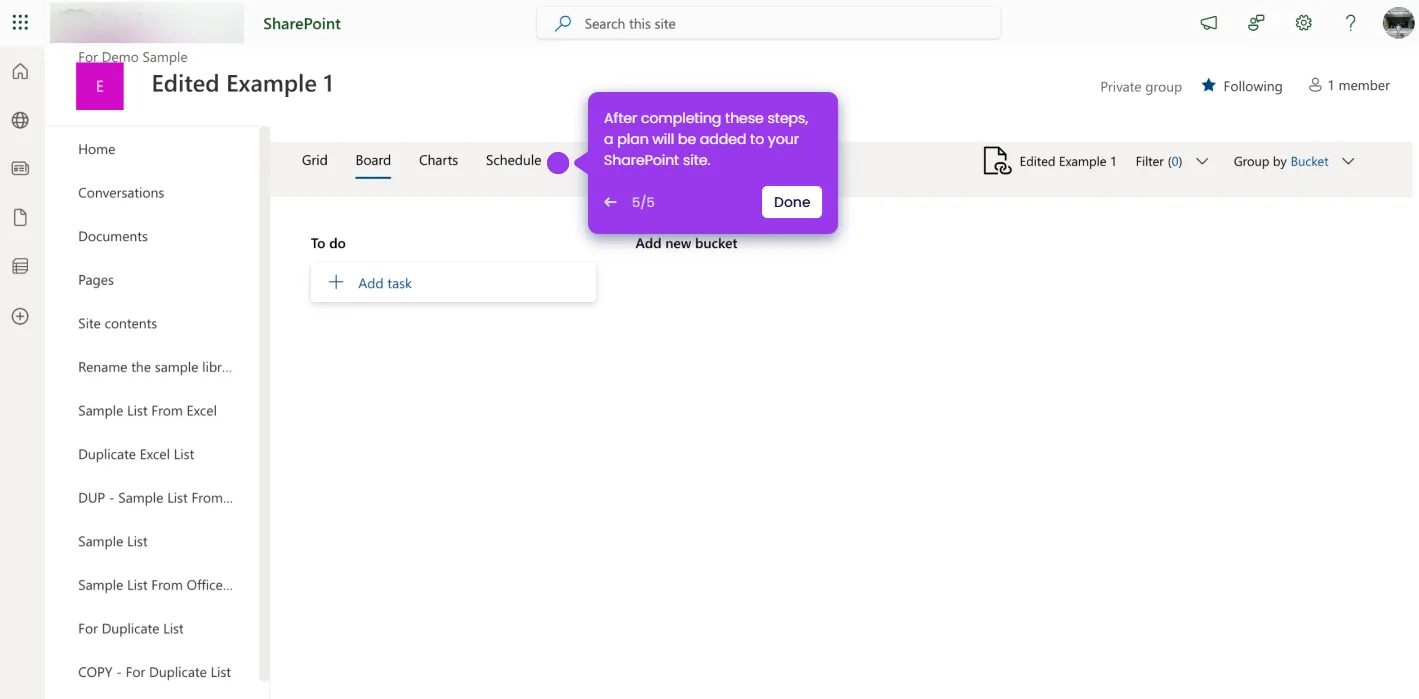Viewport: 1419px width, 699px height.
Task: Open Home in site navigation
Action: tap(97, 149)
